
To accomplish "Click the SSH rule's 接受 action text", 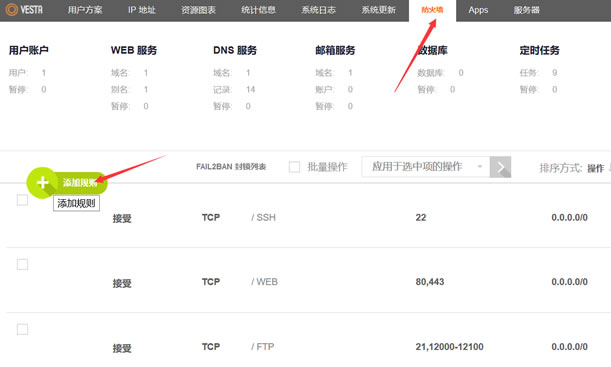I will click(122, 219).
